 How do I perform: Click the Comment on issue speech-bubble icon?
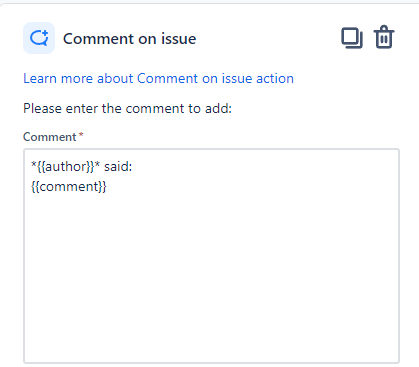point(39,38)
